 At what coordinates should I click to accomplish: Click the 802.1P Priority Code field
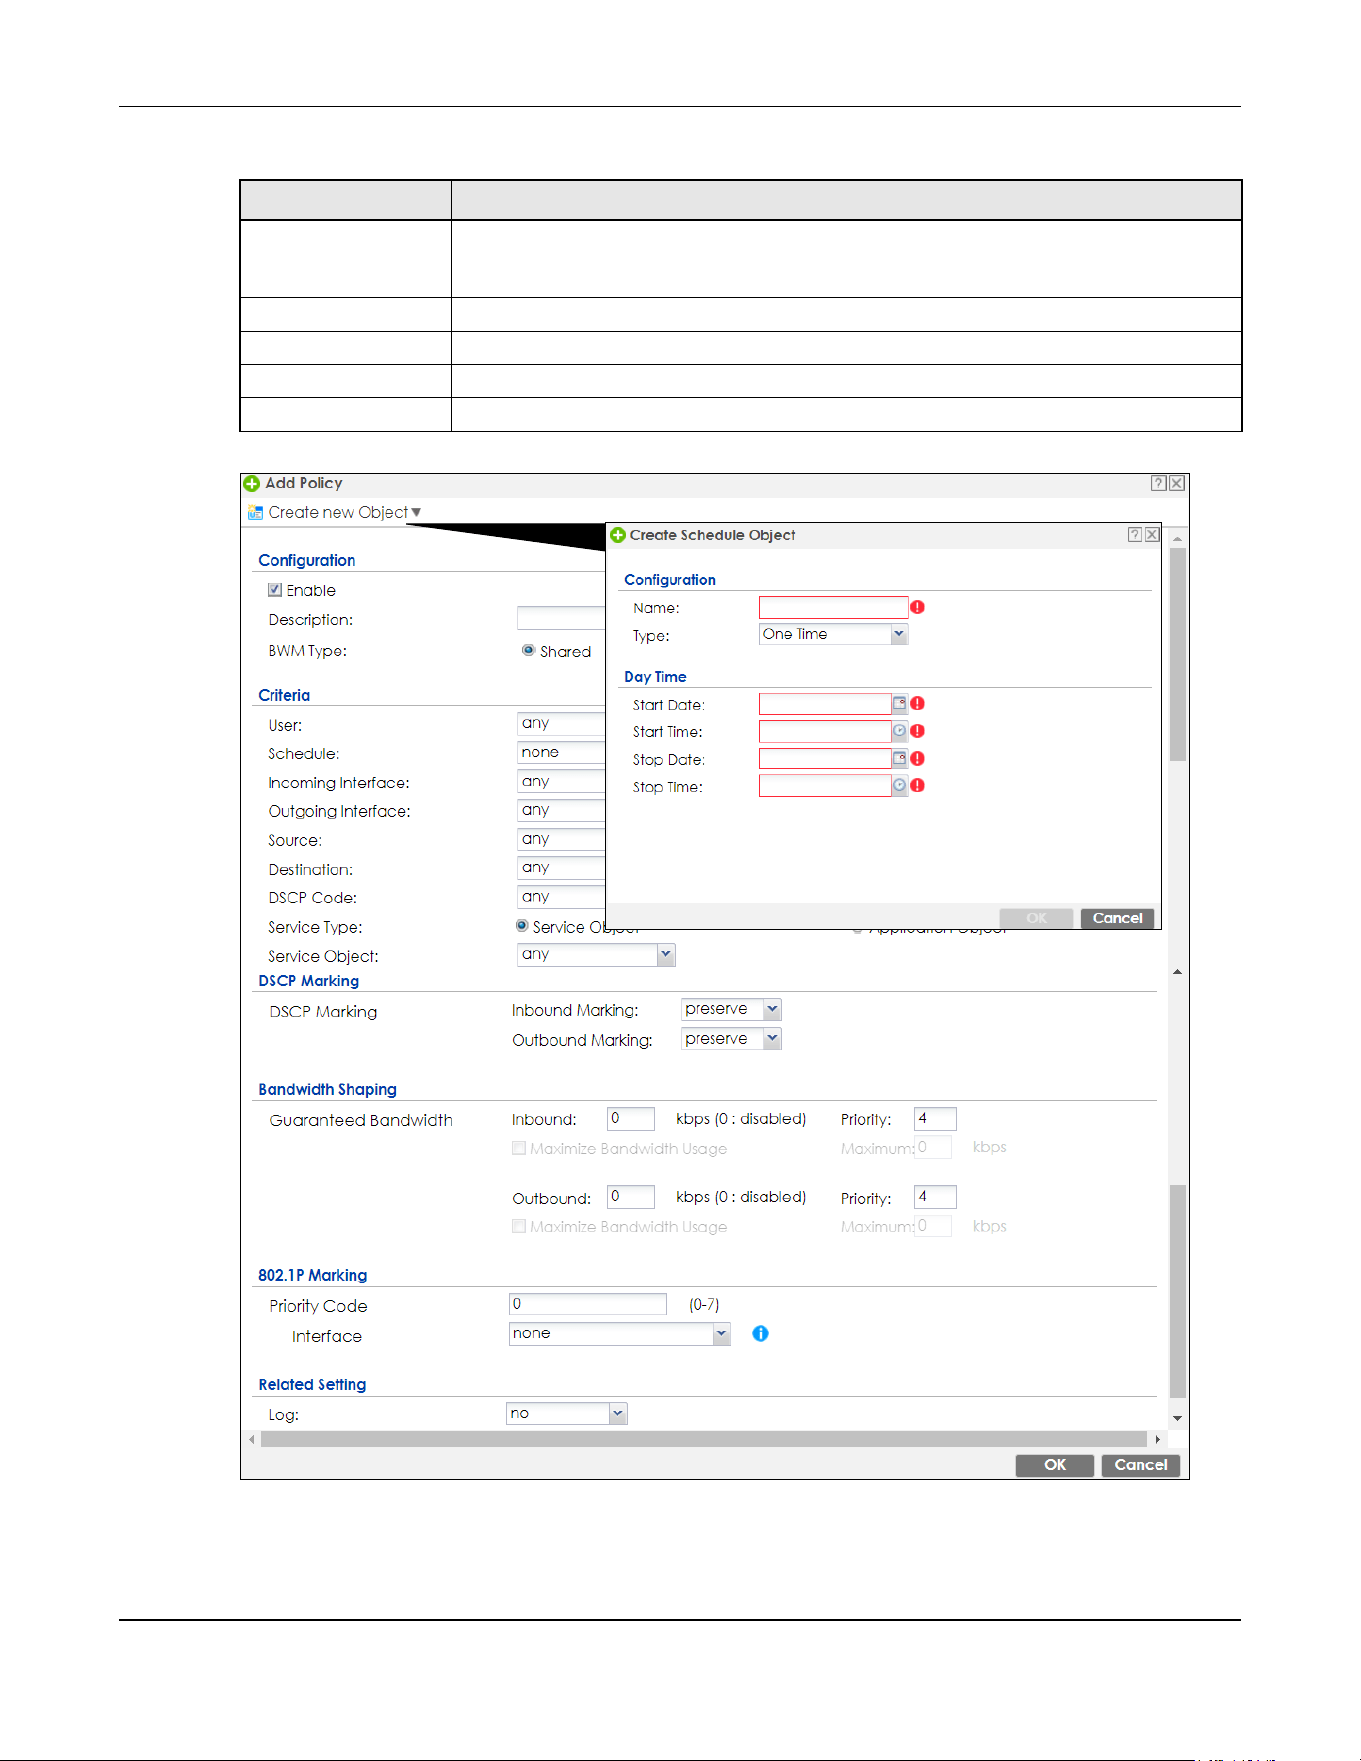point(588,1304)
